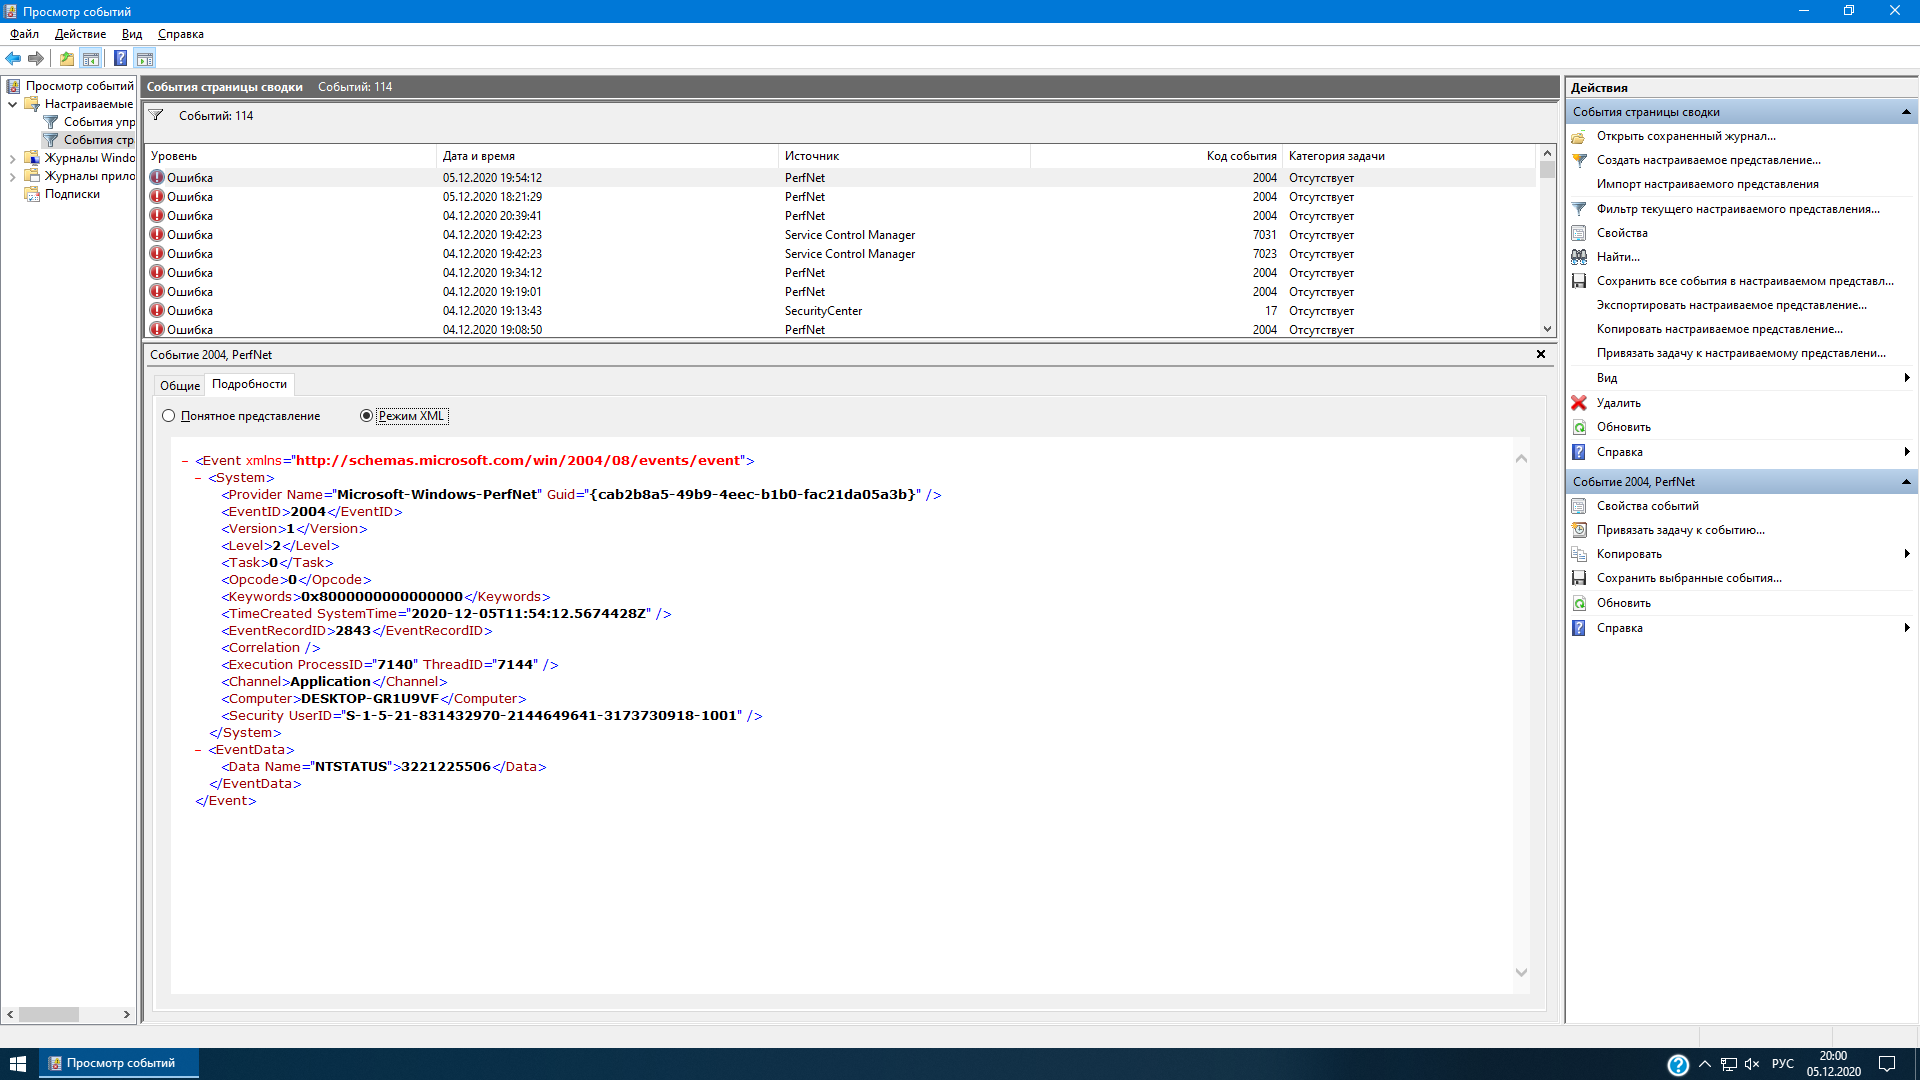
Task: Click the Forward arrow toolbar icon
Action: [x=36, y=58]
